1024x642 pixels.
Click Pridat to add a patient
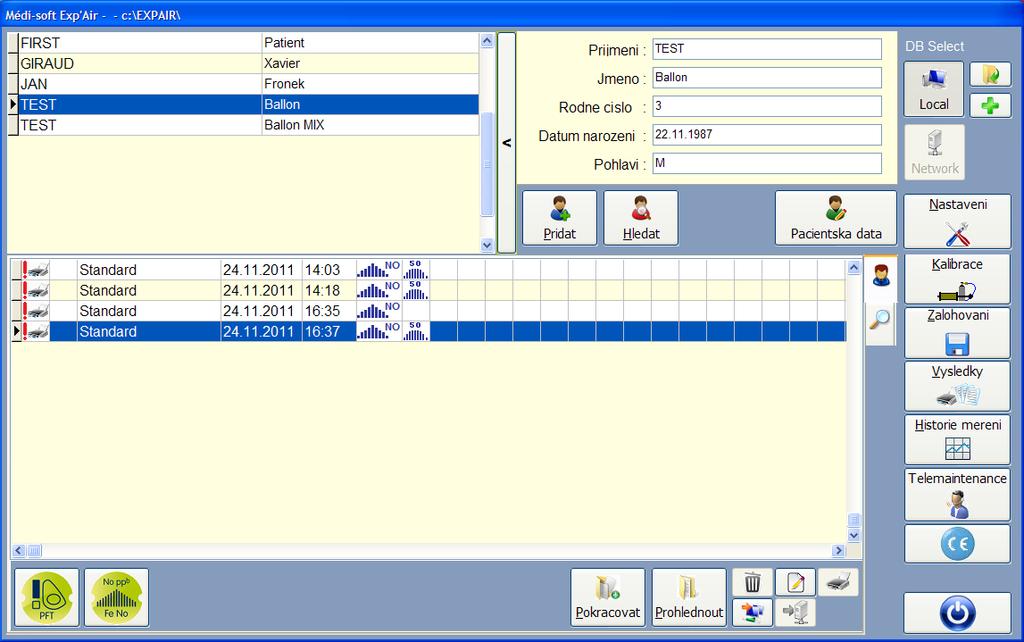click(559, 218)
